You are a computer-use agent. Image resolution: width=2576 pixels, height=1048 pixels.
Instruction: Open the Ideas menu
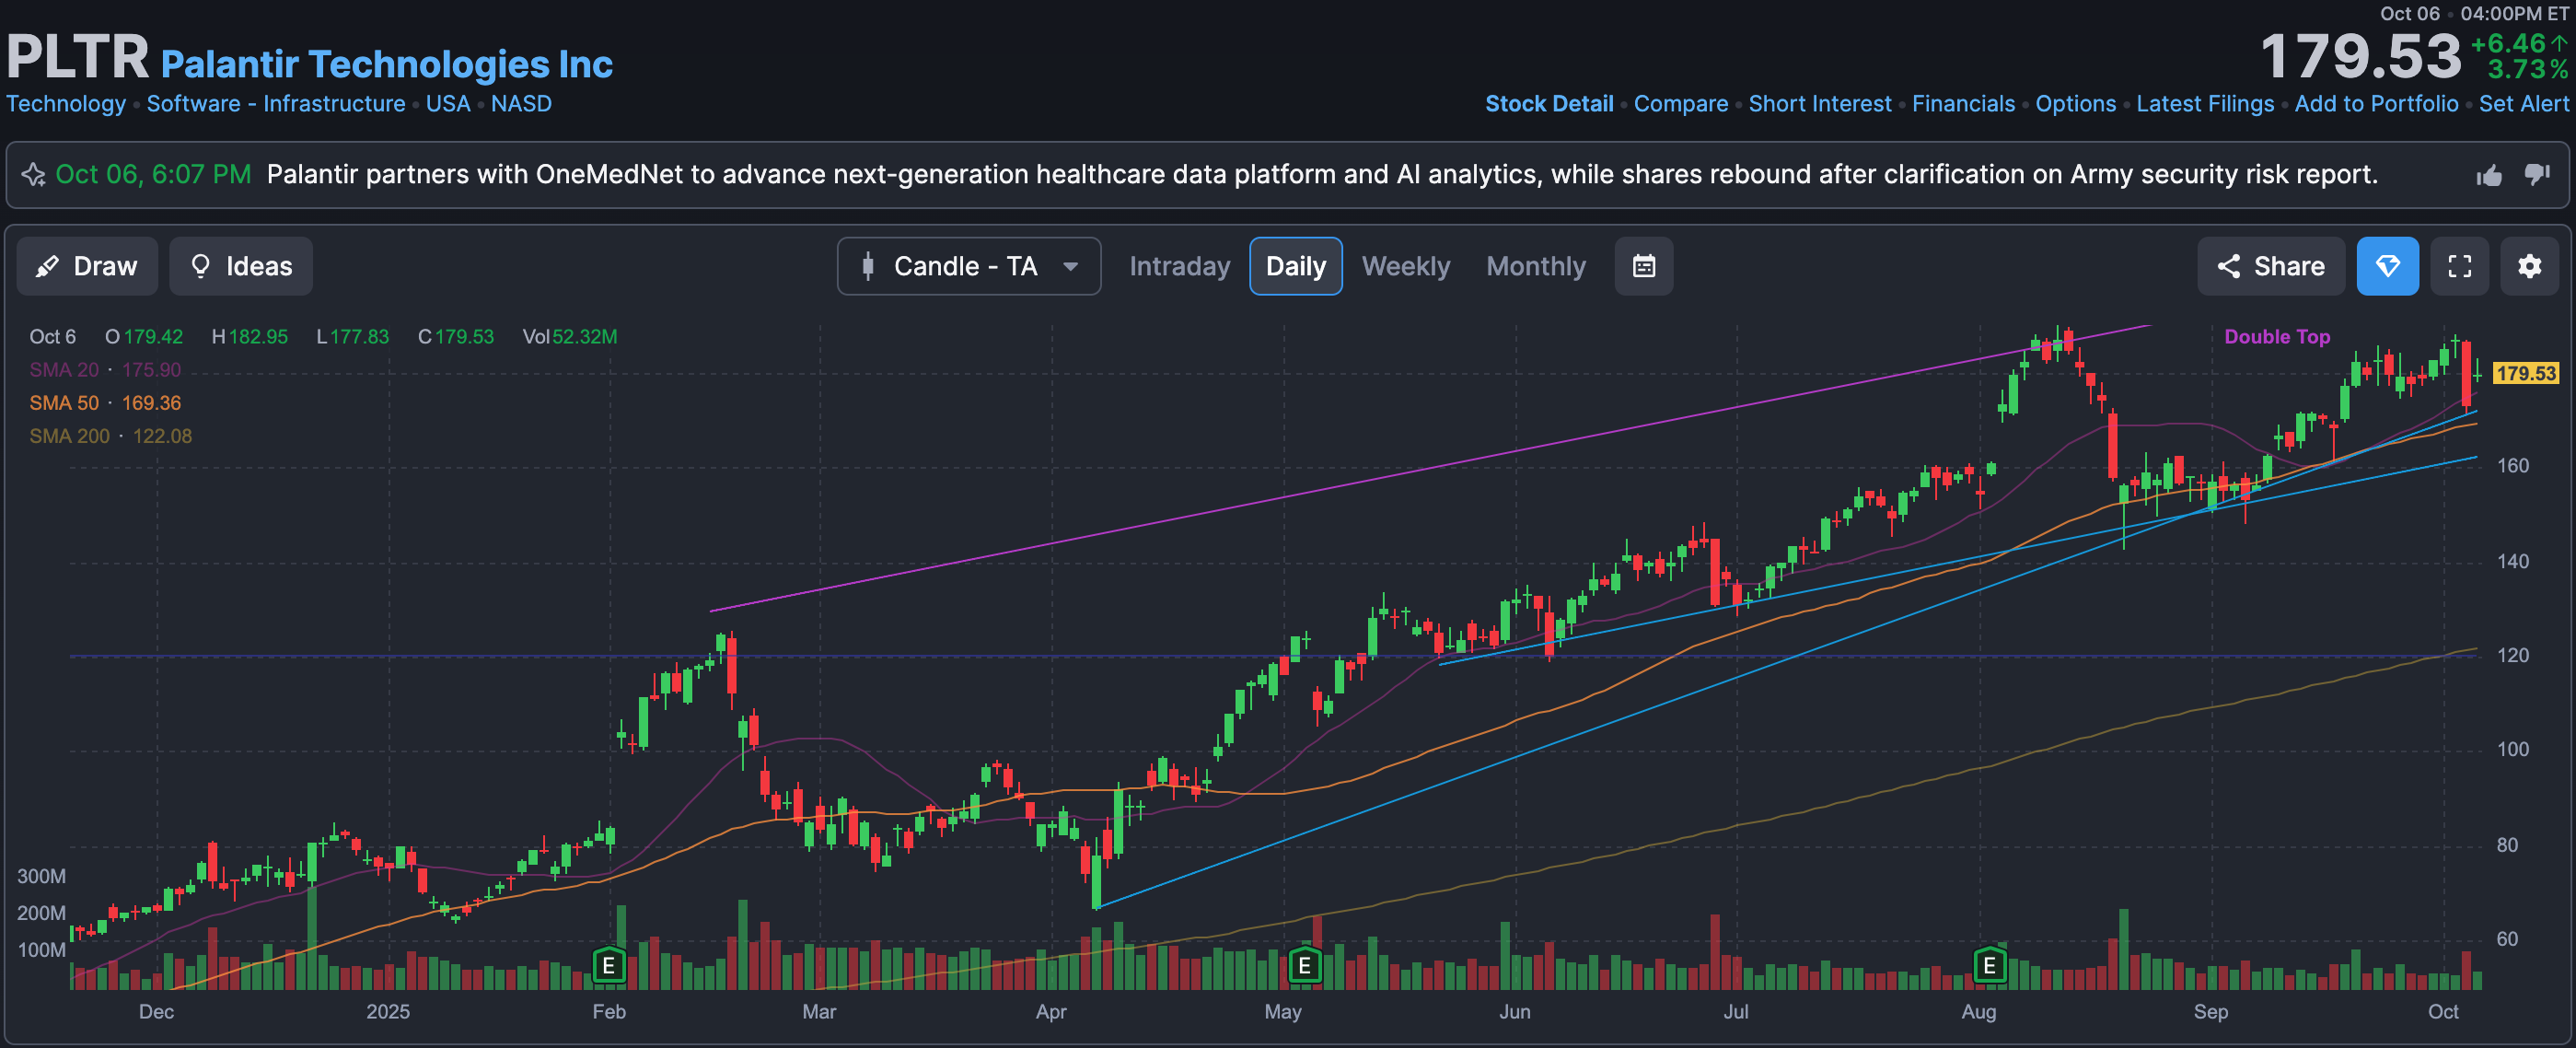click(x=241, y=266)
